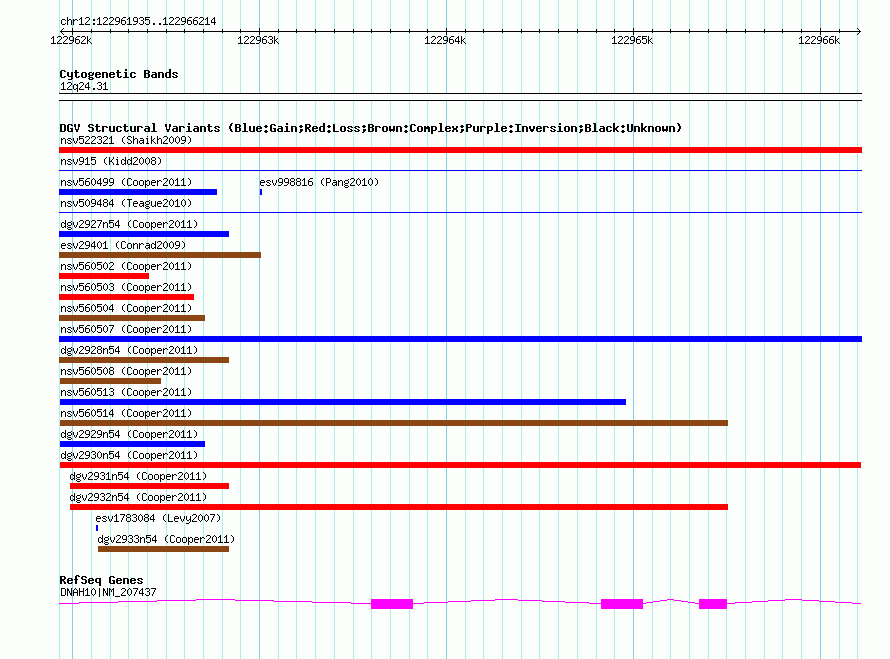Click the 122962k ruler tick label
This screenshot has width=890, height=659.
(71, 40)
